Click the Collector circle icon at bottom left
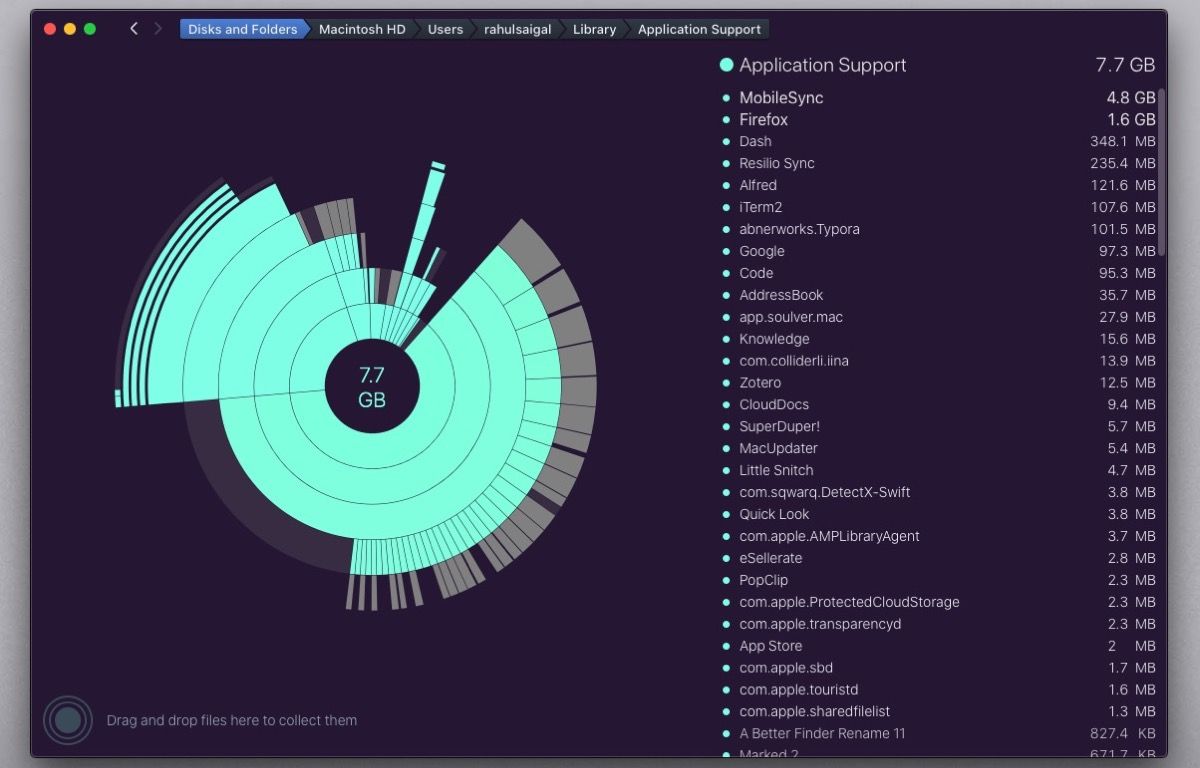1200x768 pixels. coord(67,719)
